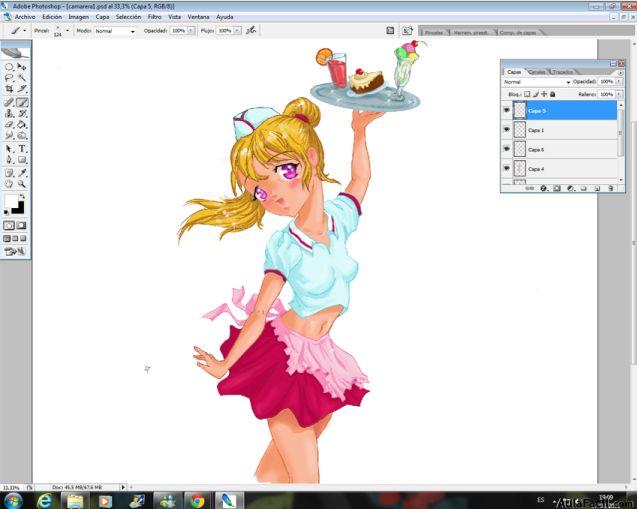
Task: Open layer Relleno slider arrow
Action: [x=619, y=94]
